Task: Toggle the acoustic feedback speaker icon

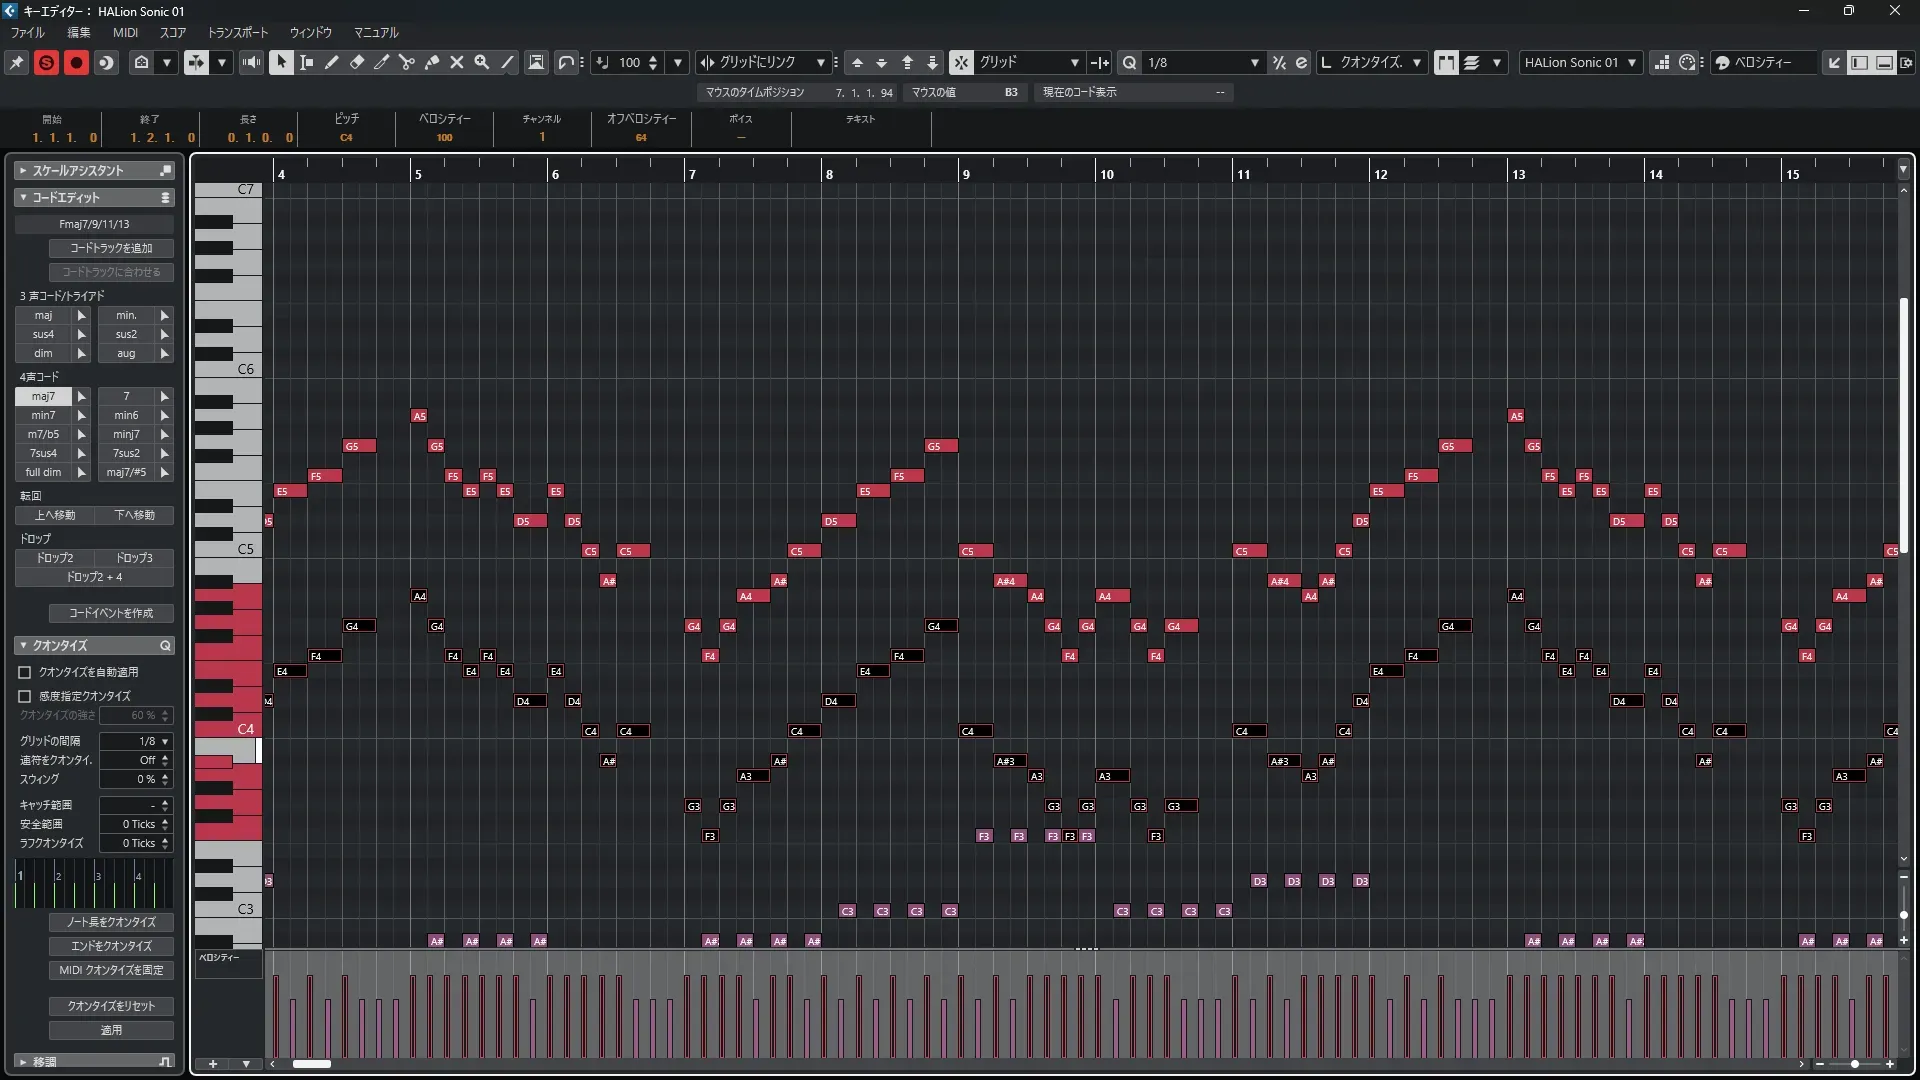Action: click(251, 62)
